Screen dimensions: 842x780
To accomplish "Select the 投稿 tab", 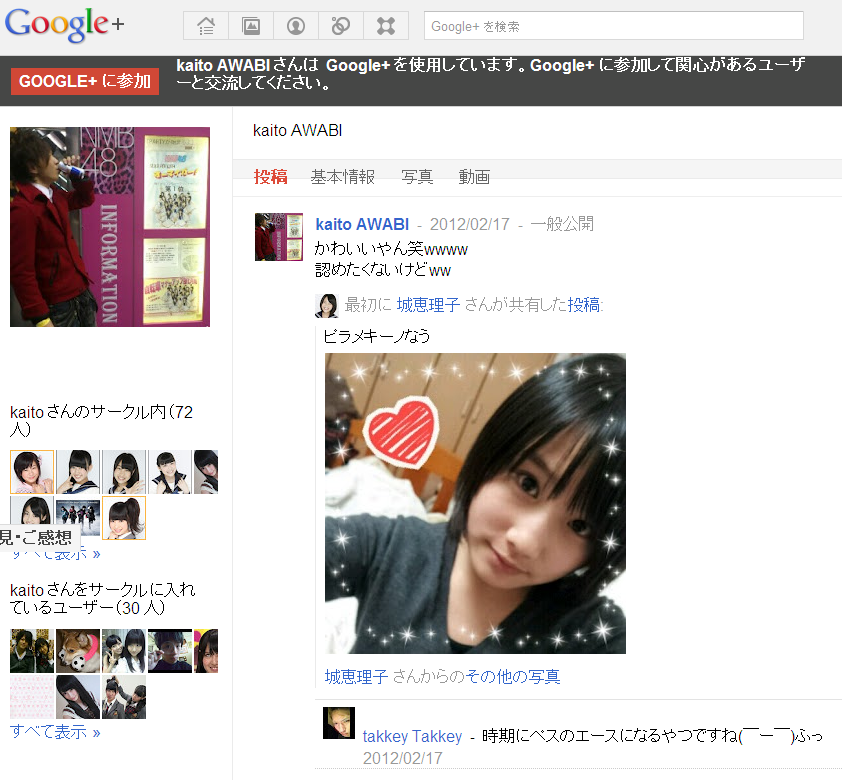I will click(x=271, y=177).
